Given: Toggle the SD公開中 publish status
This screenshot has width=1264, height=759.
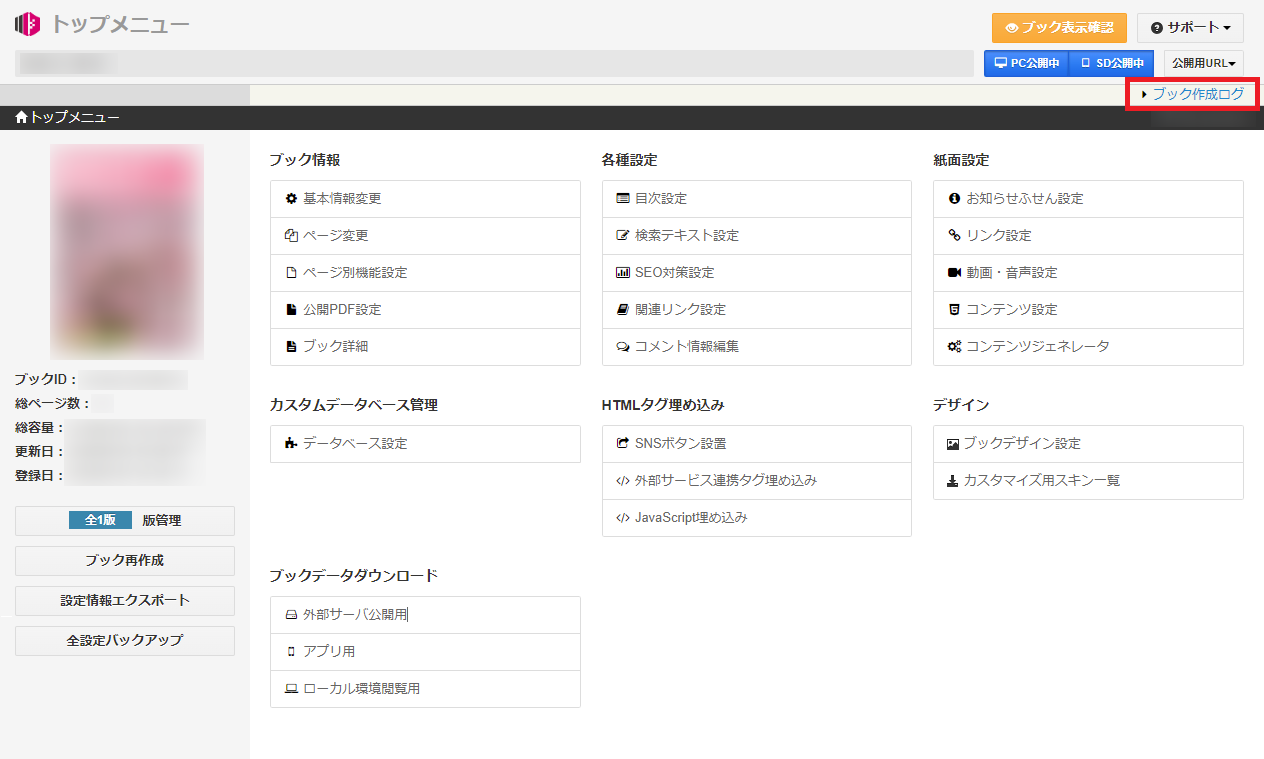Looking at the screenshot, I should pos(1112,64).
